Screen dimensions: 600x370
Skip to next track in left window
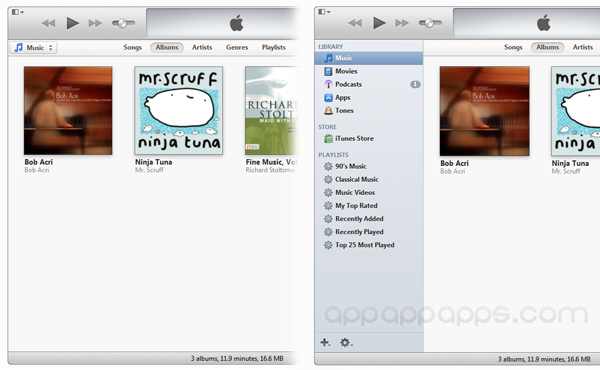click(x=95, y=23)
